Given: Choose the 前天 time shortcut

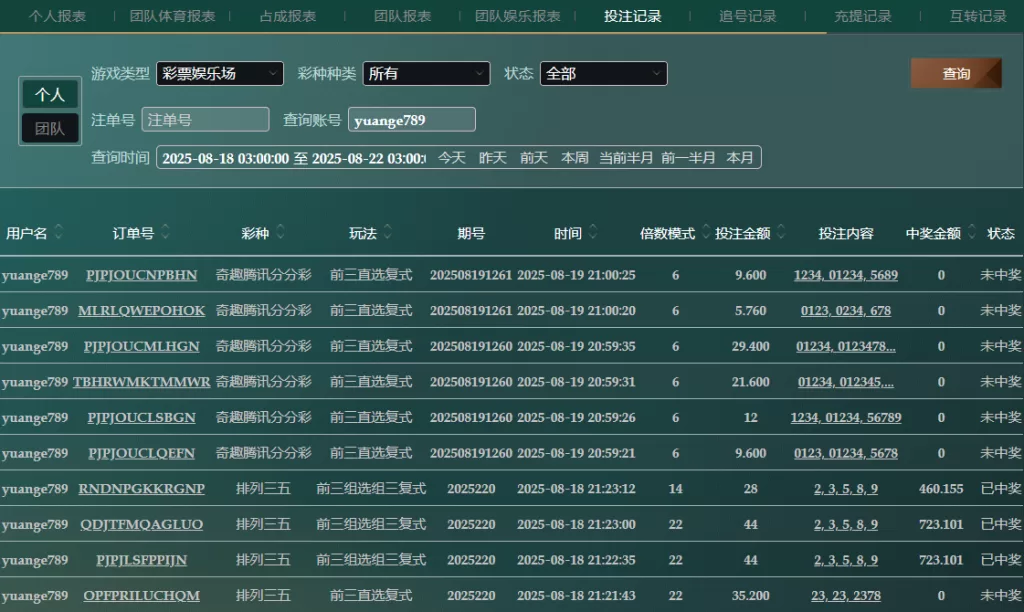Looking at the screenshot, I should [534, 158].
